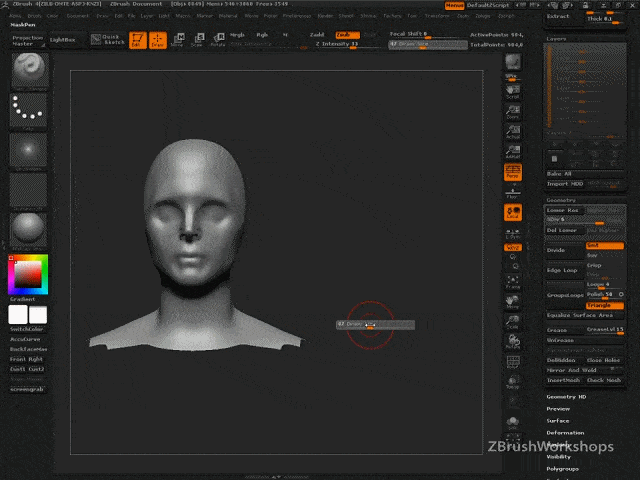Expand the Deformation section
The width and height of the screenshot is (640, 480).
[566, 432]
